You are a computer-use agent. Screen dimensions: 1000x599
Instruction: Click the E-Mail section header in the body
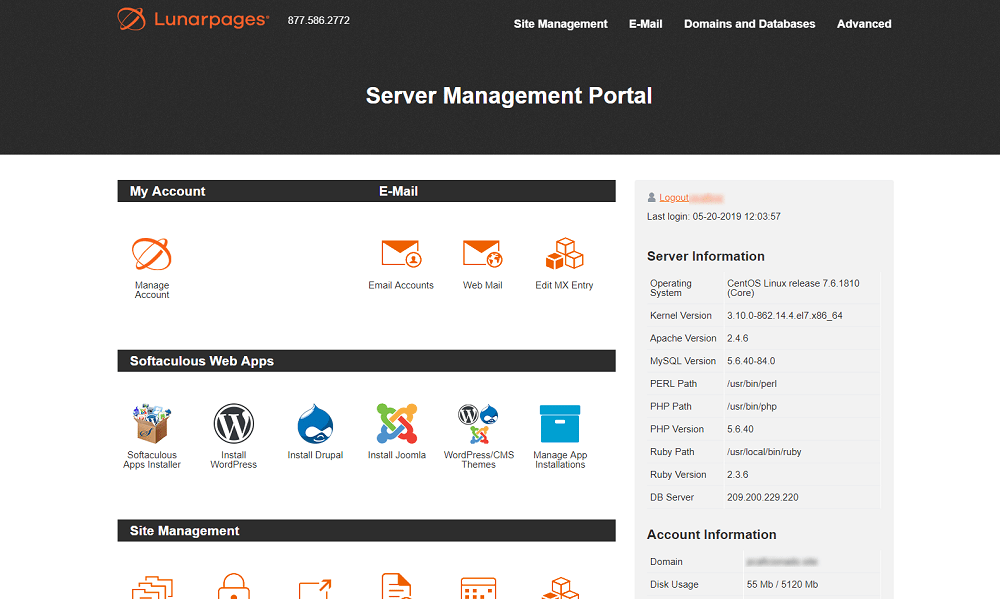[x=399, y=191]
